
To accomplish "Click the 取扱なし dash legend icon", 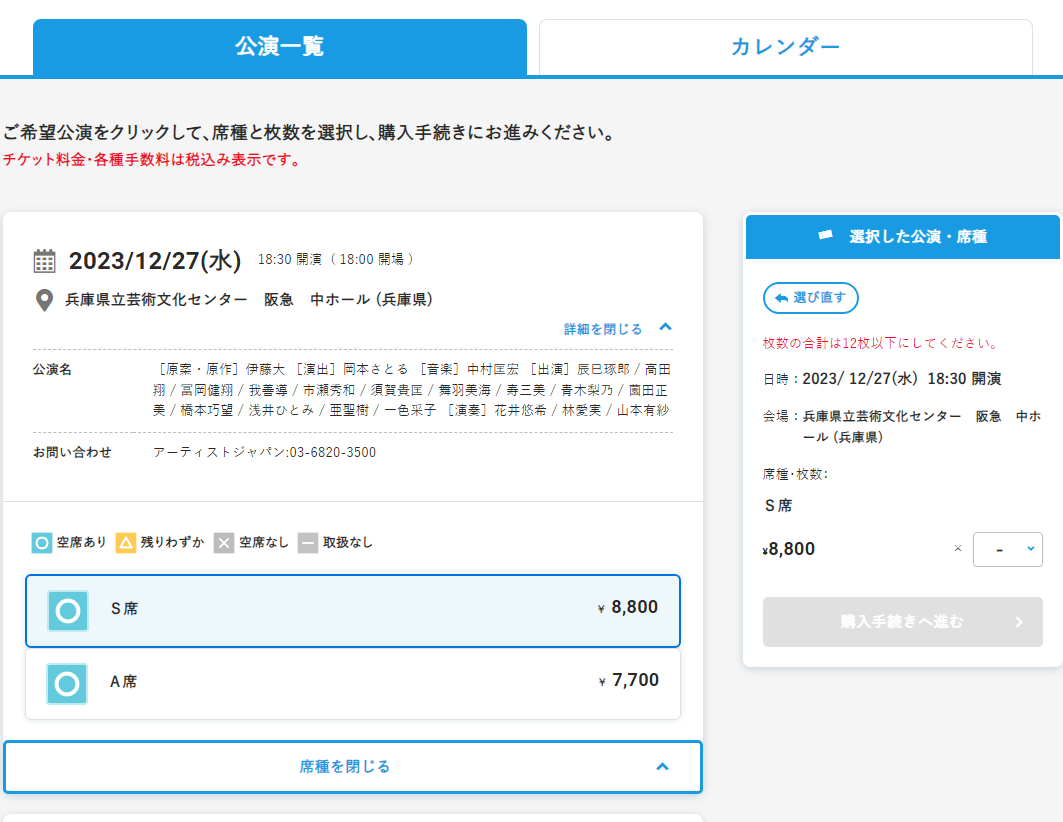I will [x=308, y=543].
